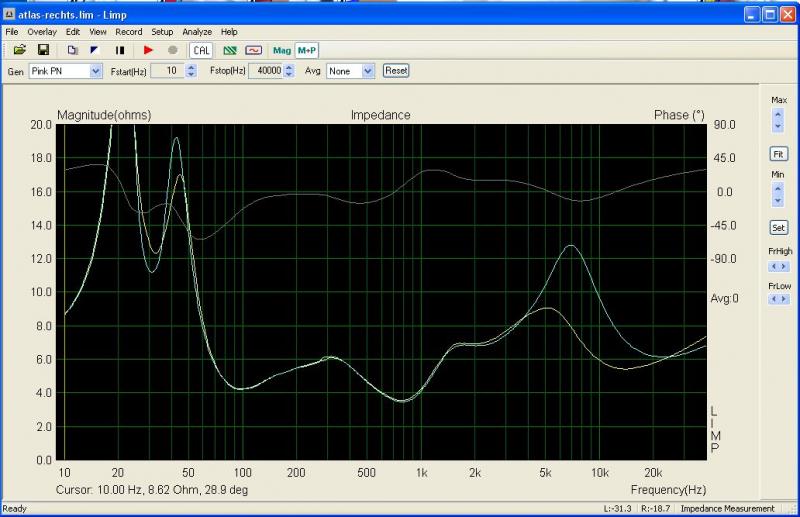The height and width of the screenshot is (517, 800).
Task: Expand the Avg None dropdown
Action: point(368,71)
